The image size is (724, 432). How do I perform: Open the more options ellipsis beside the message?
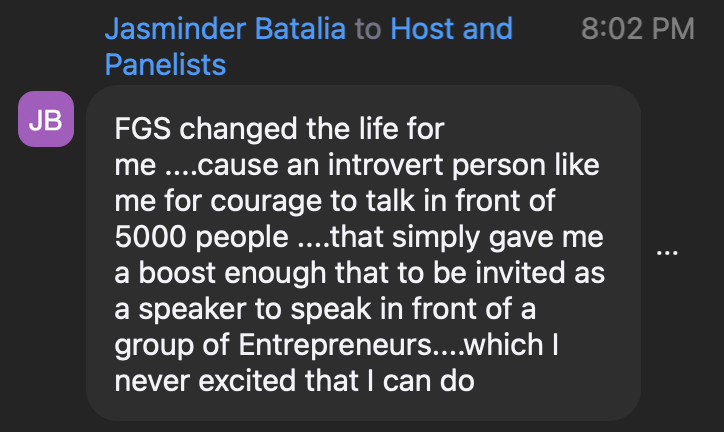(666, 253)
